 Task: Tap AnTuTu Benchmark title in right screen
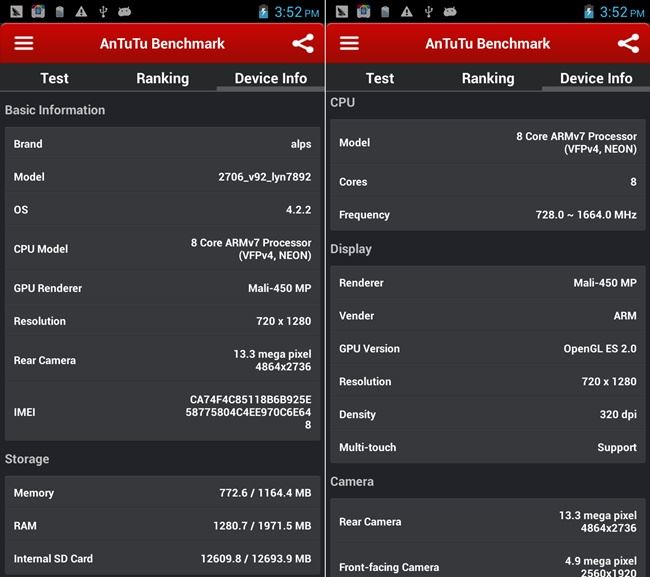pyautogui.click(x=488, y=44)
